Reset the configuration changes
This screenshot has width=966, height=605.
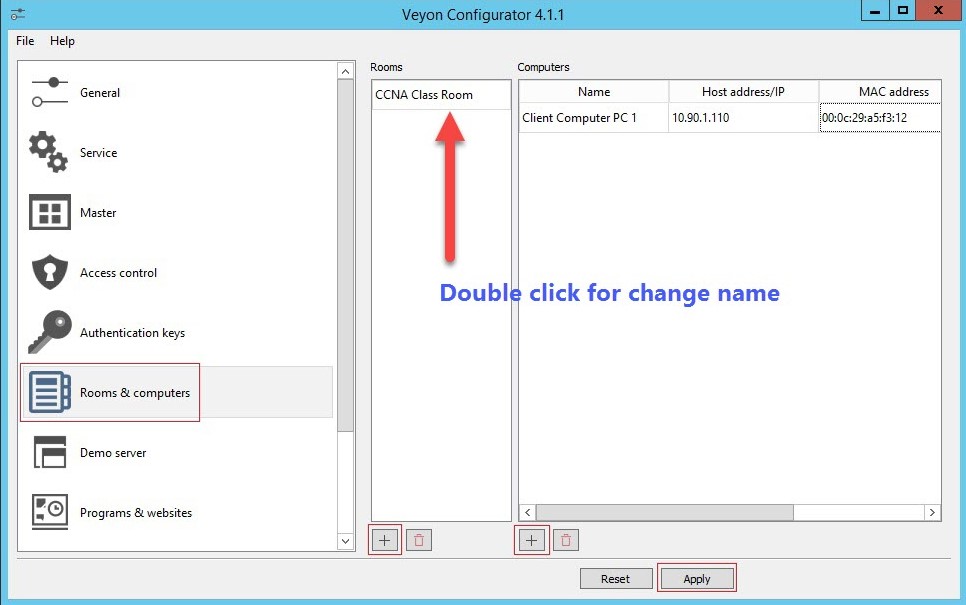pos(616,578)
